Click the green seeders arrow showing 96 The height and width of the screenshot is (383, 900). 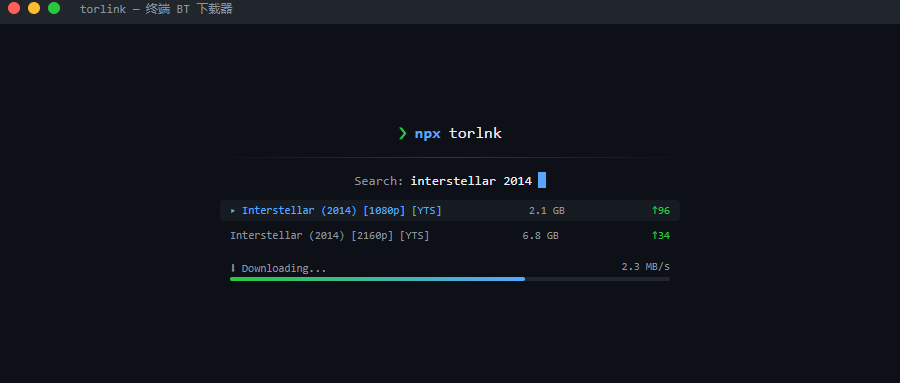click(x=654, y=211)
